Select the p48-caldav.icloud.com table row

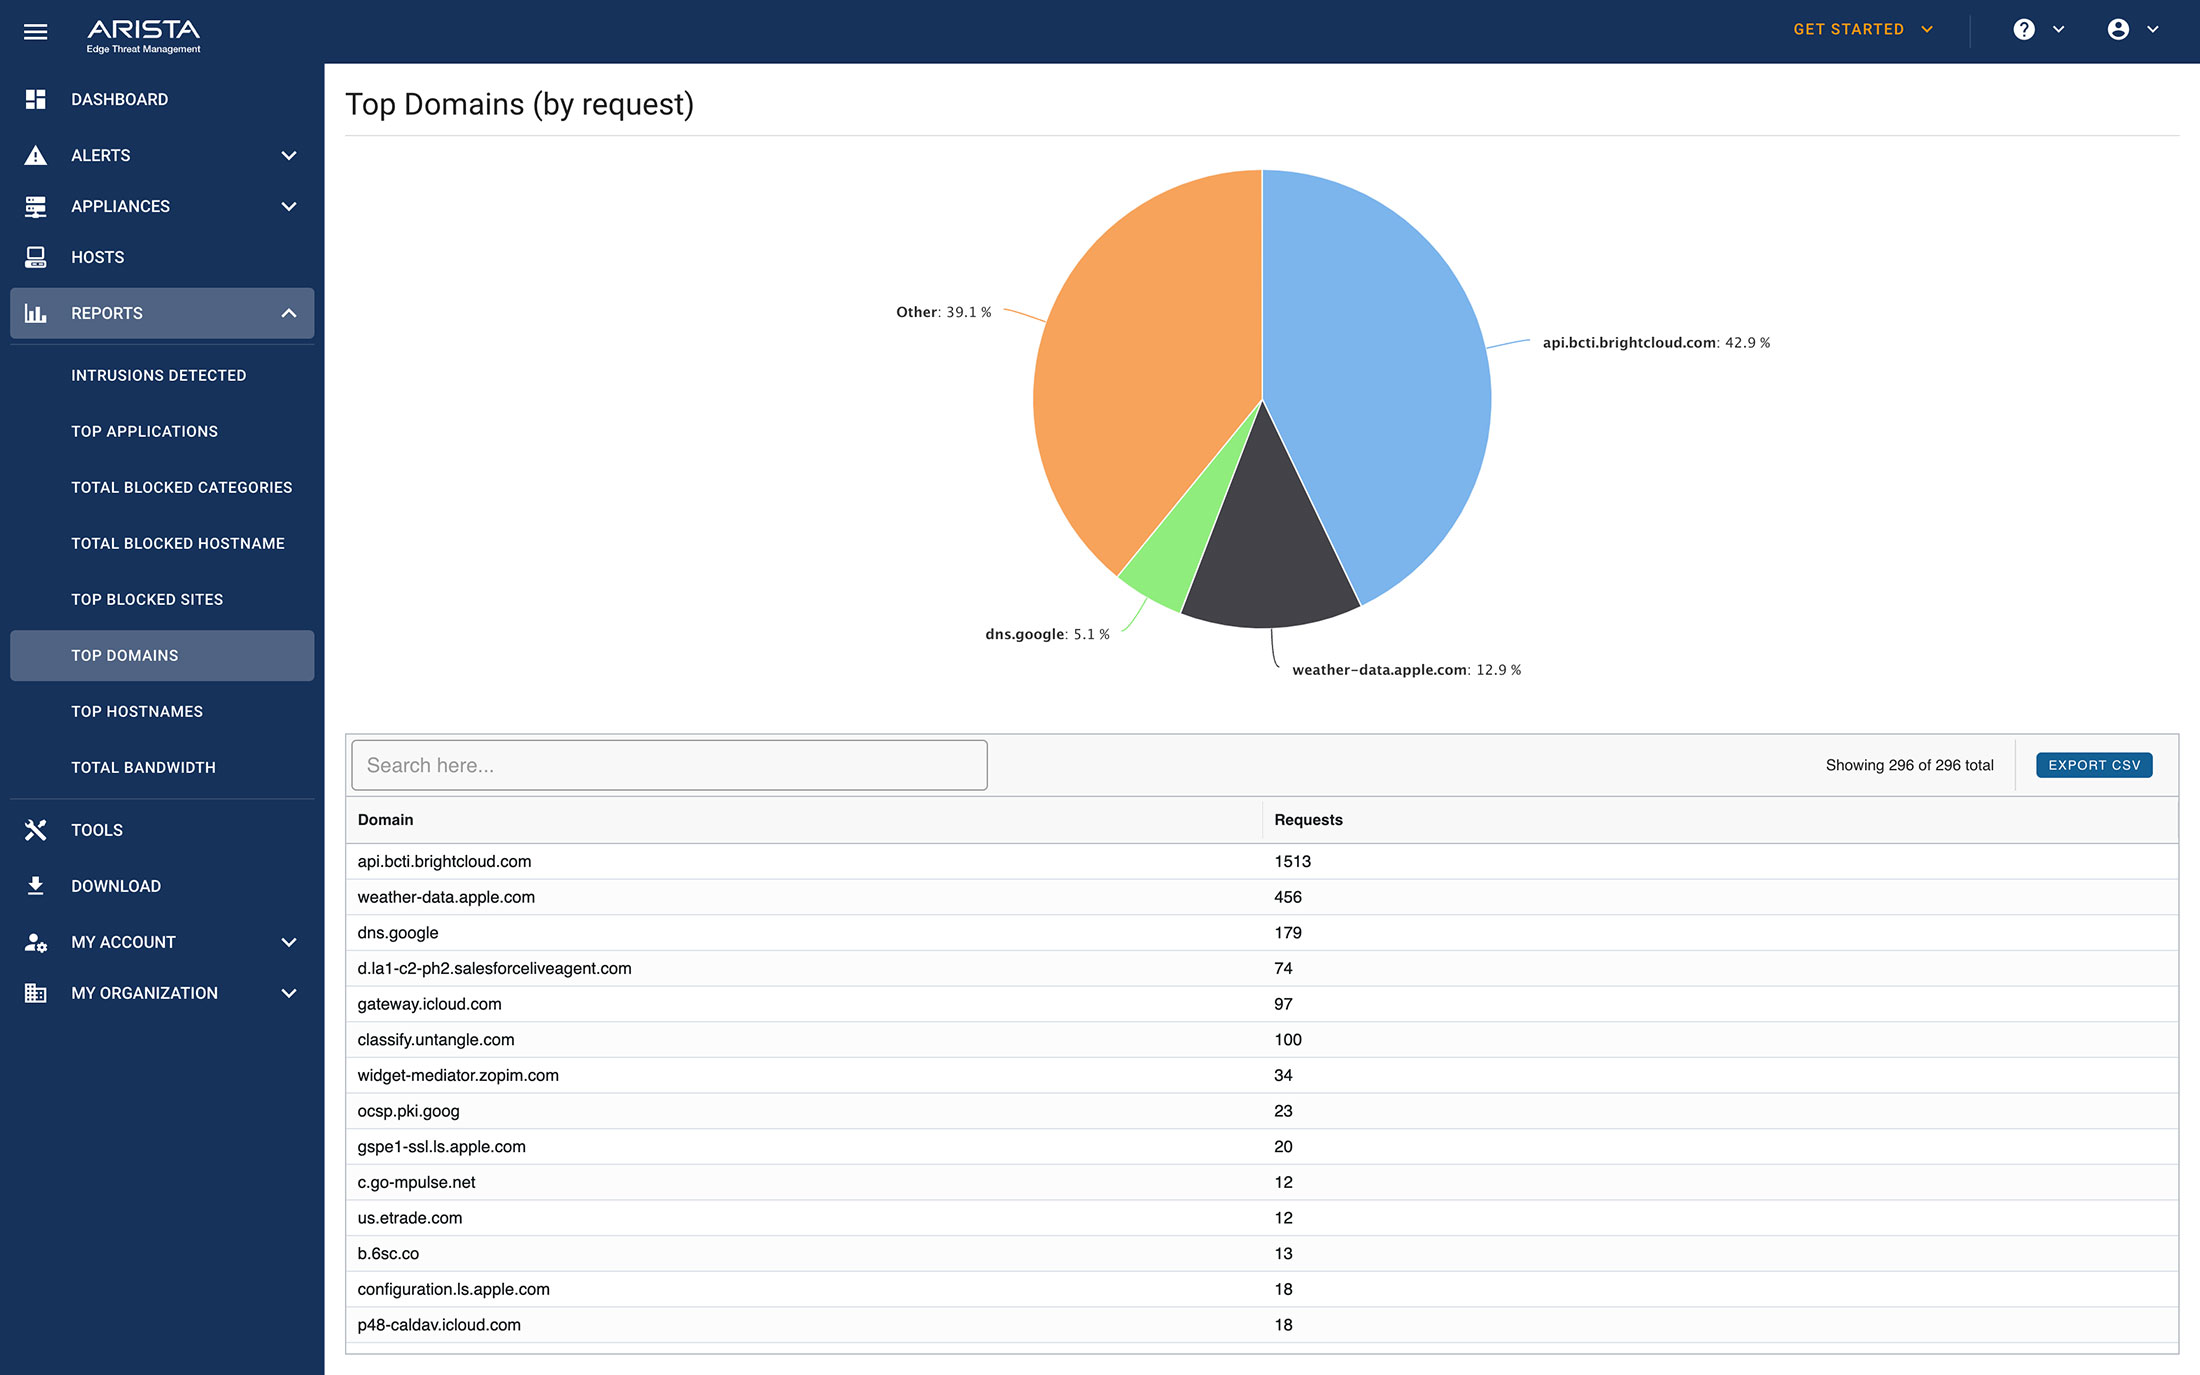pyautogui.click(x=1262, y=1325)
